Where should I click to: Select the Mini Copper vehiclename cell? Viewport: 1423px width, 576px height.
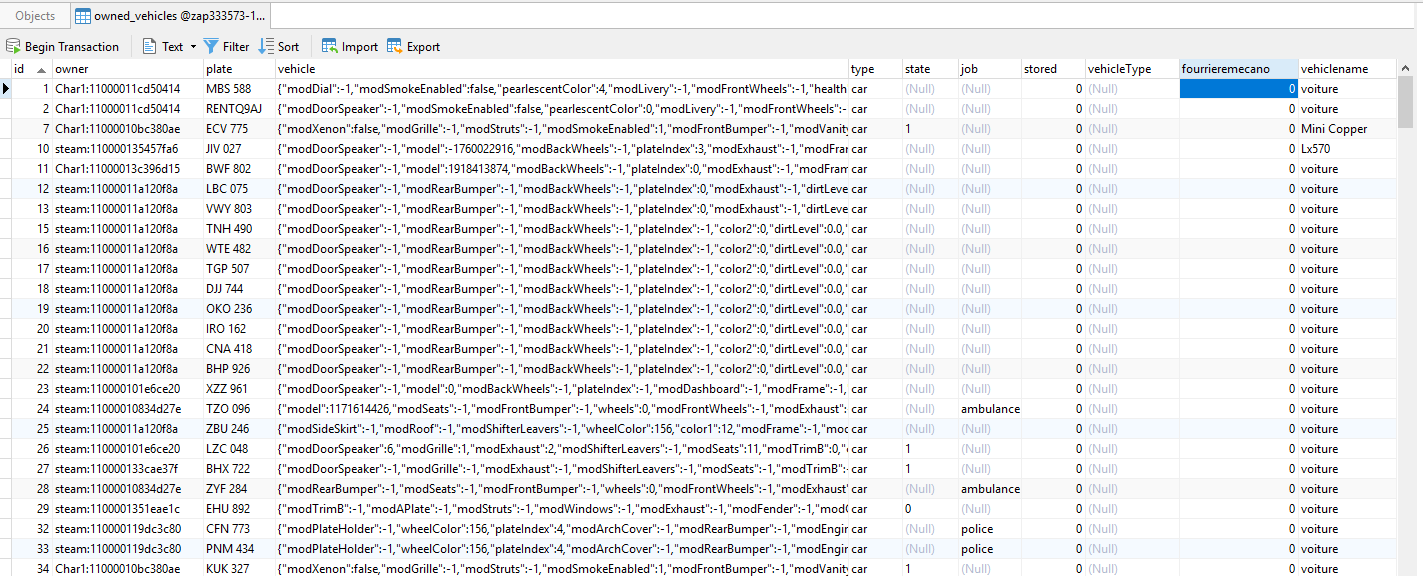point(1334,129)
